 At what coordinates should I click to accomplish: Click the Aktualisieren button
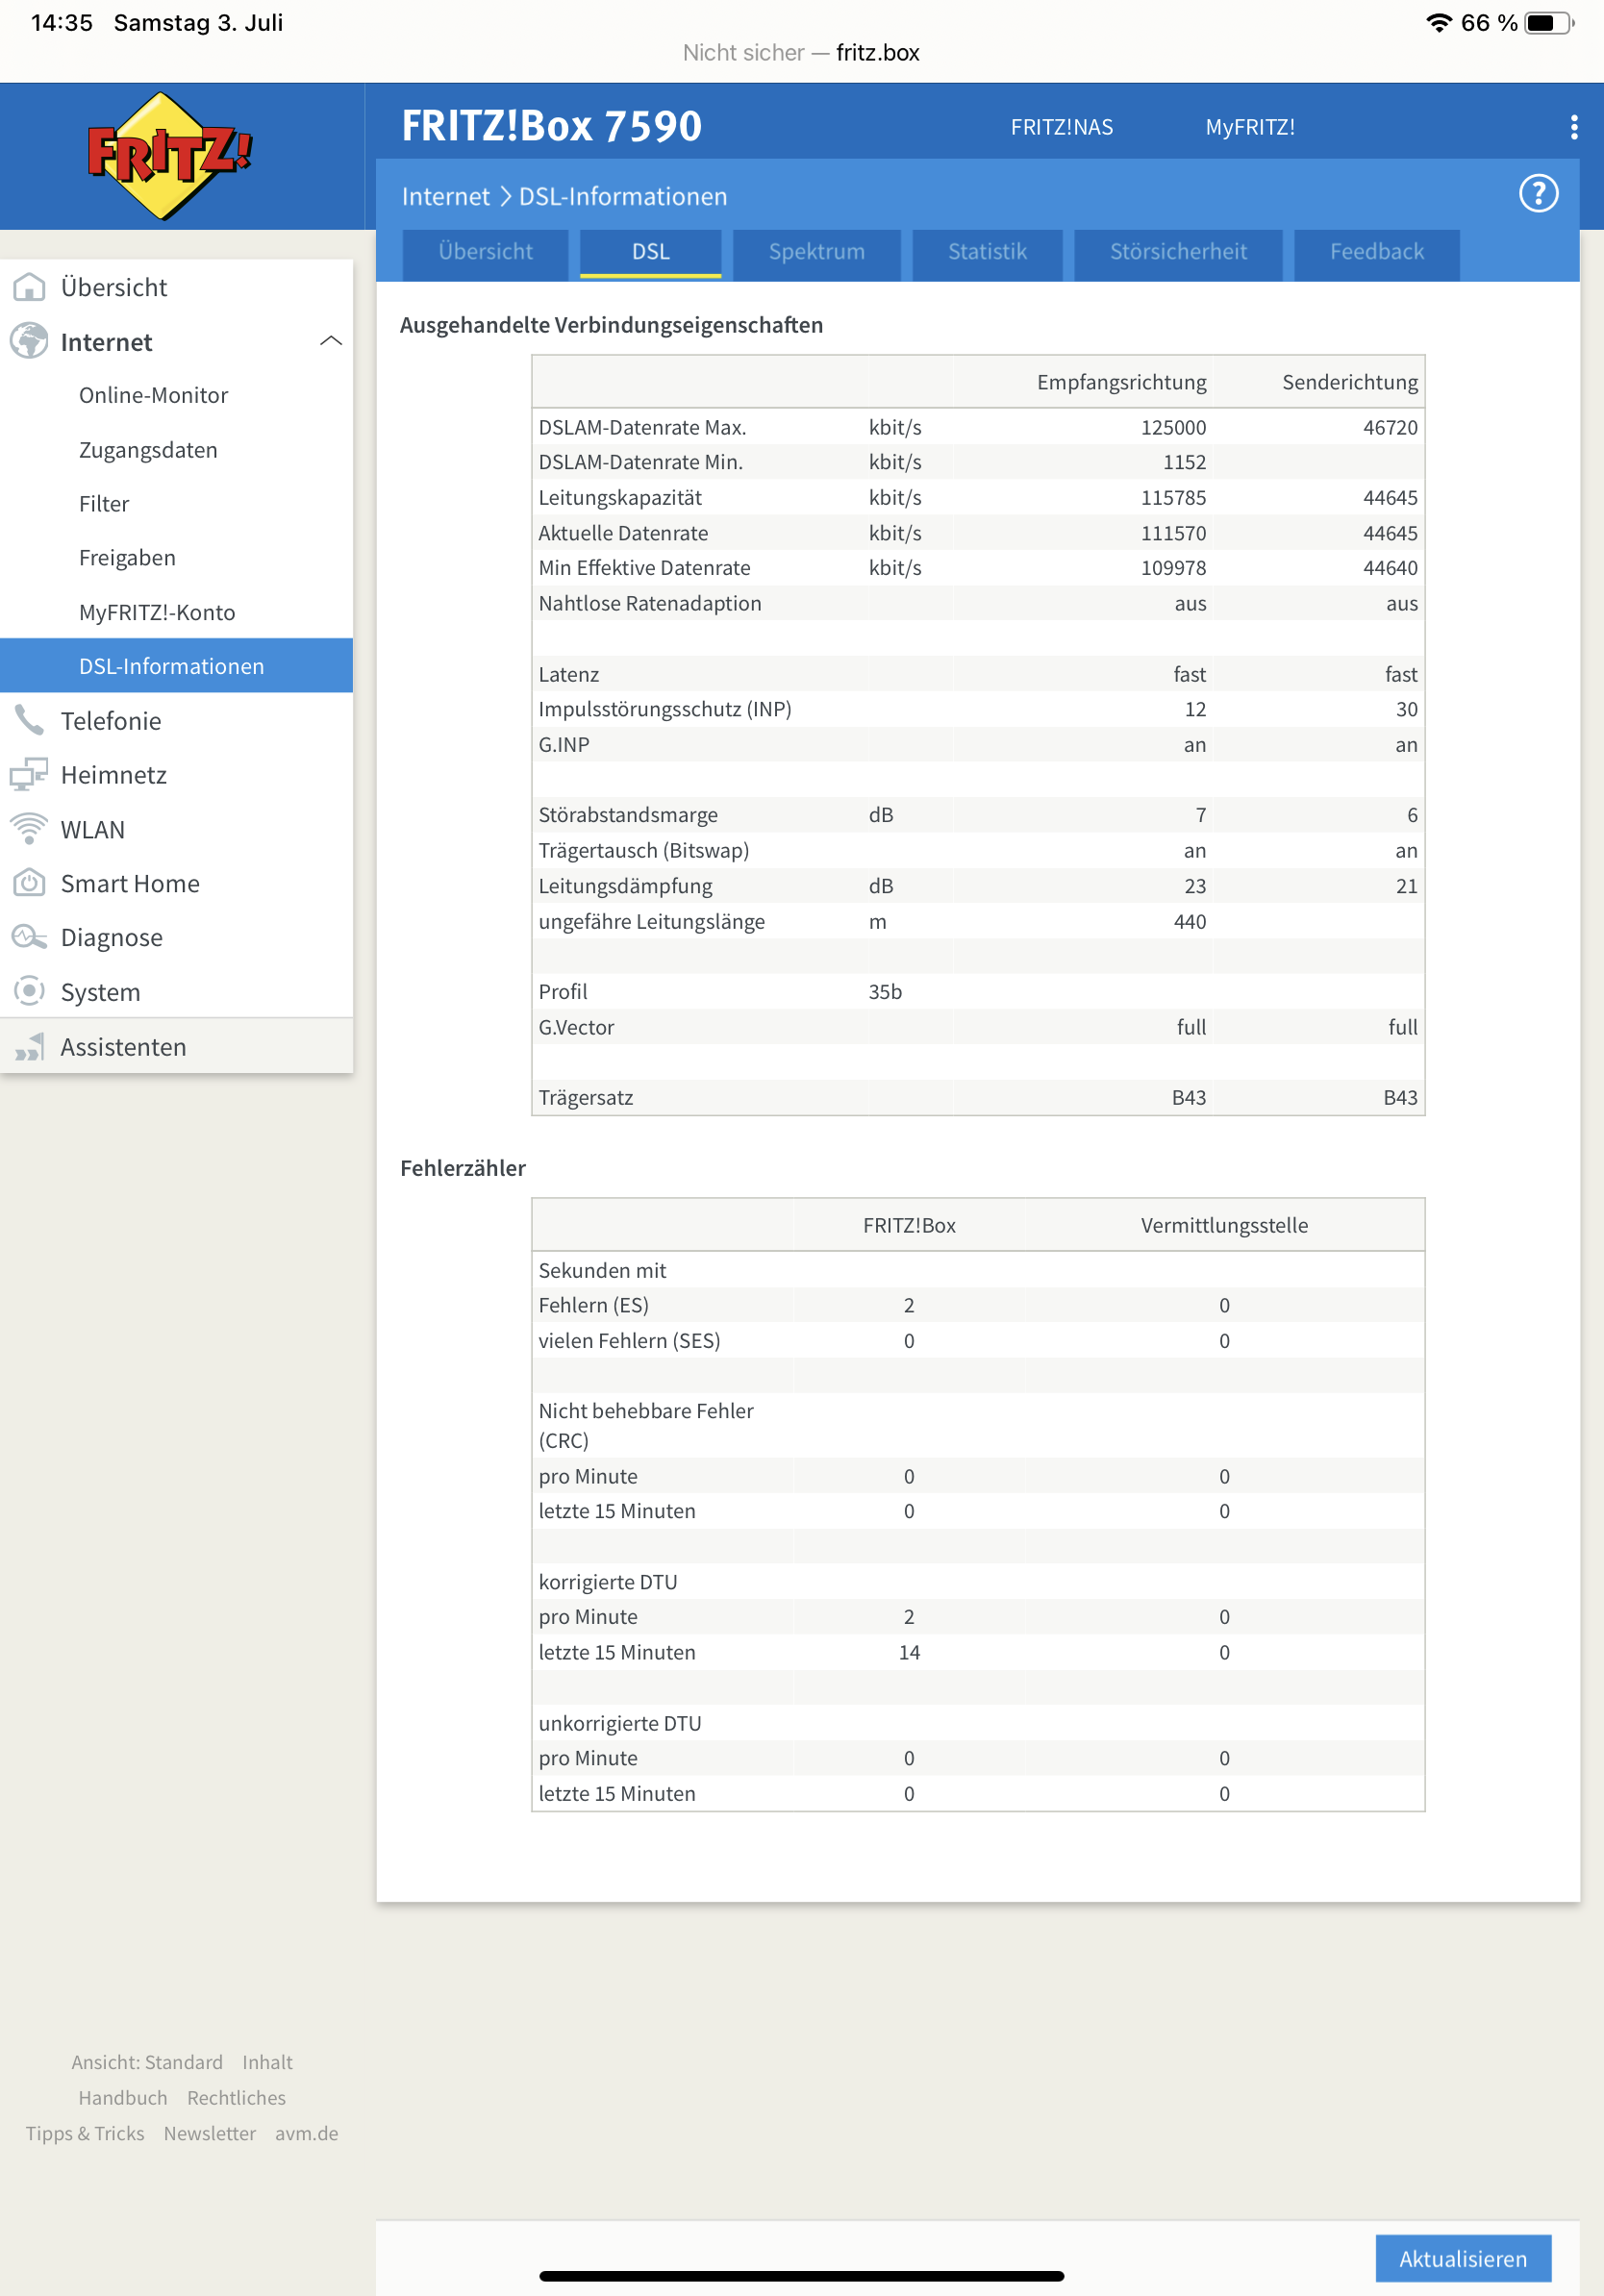pos(1463,2258)
